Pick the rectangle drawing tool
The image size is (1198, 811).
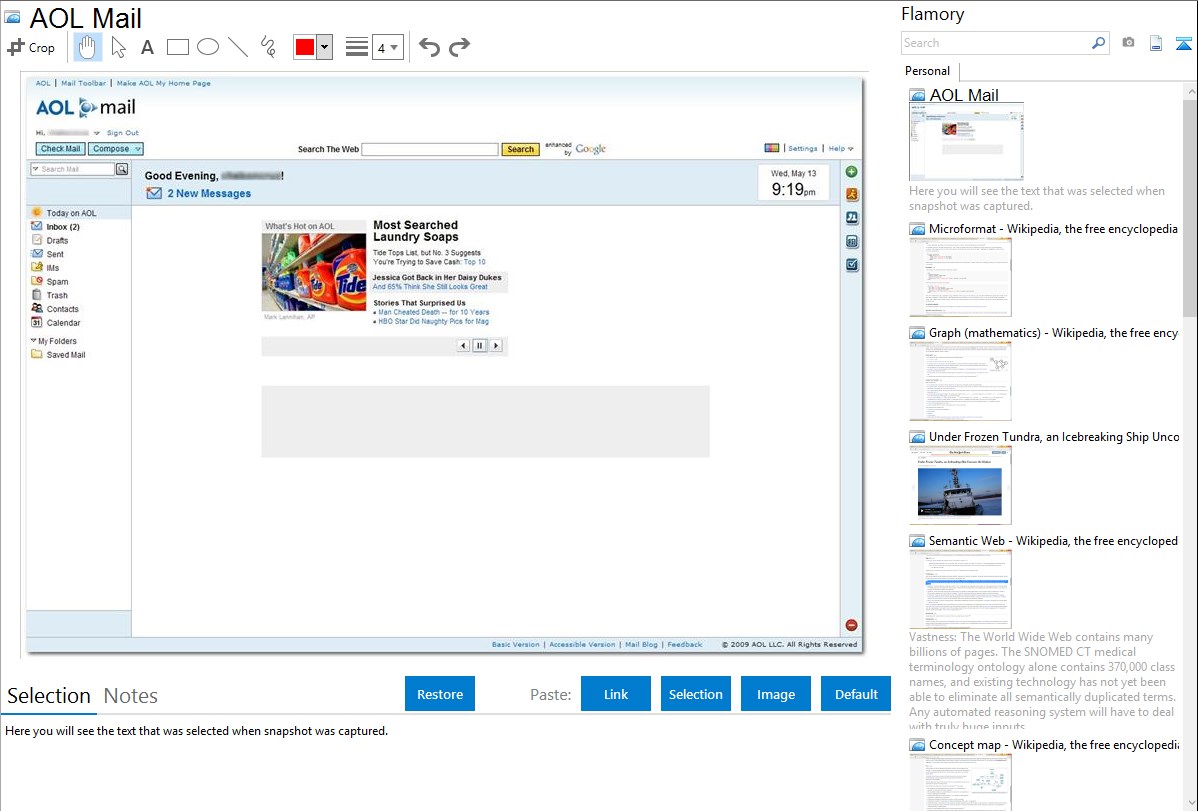(x=177, y=47)
